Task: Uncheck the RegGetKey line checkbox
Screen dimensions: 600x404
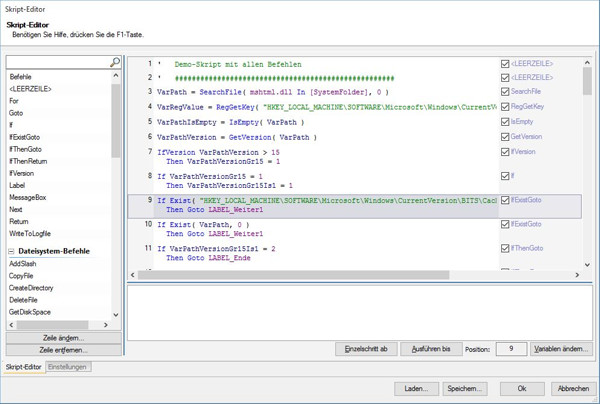Action: (505, 107)
